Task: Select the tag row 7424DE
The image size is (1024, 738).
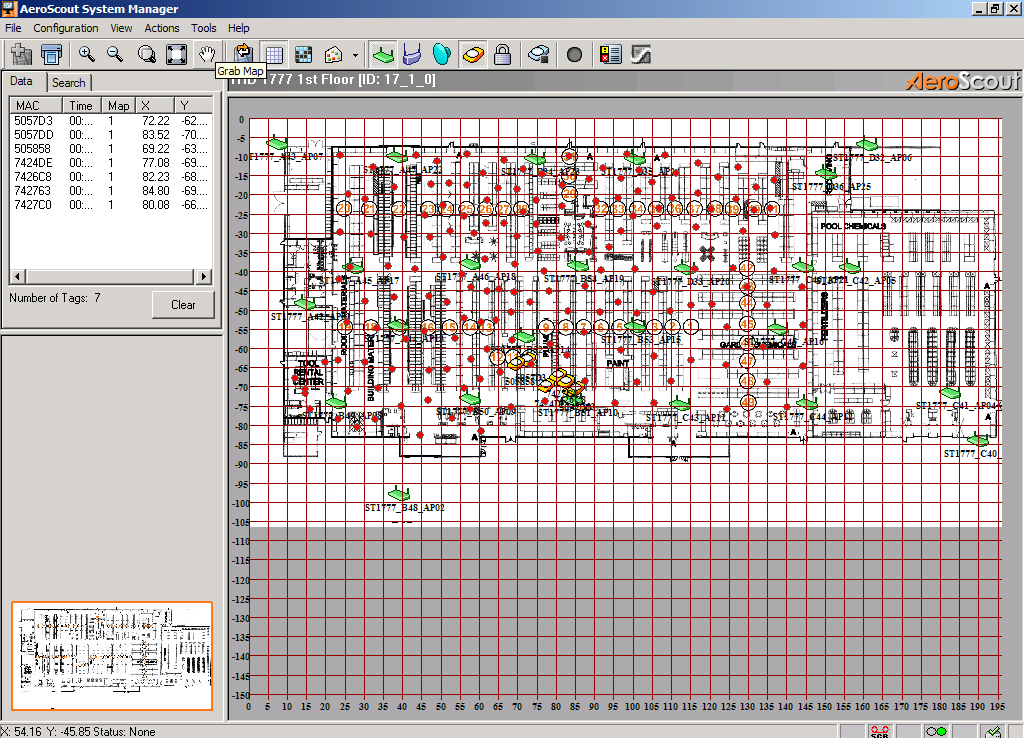Action: (x=110, y=163)
